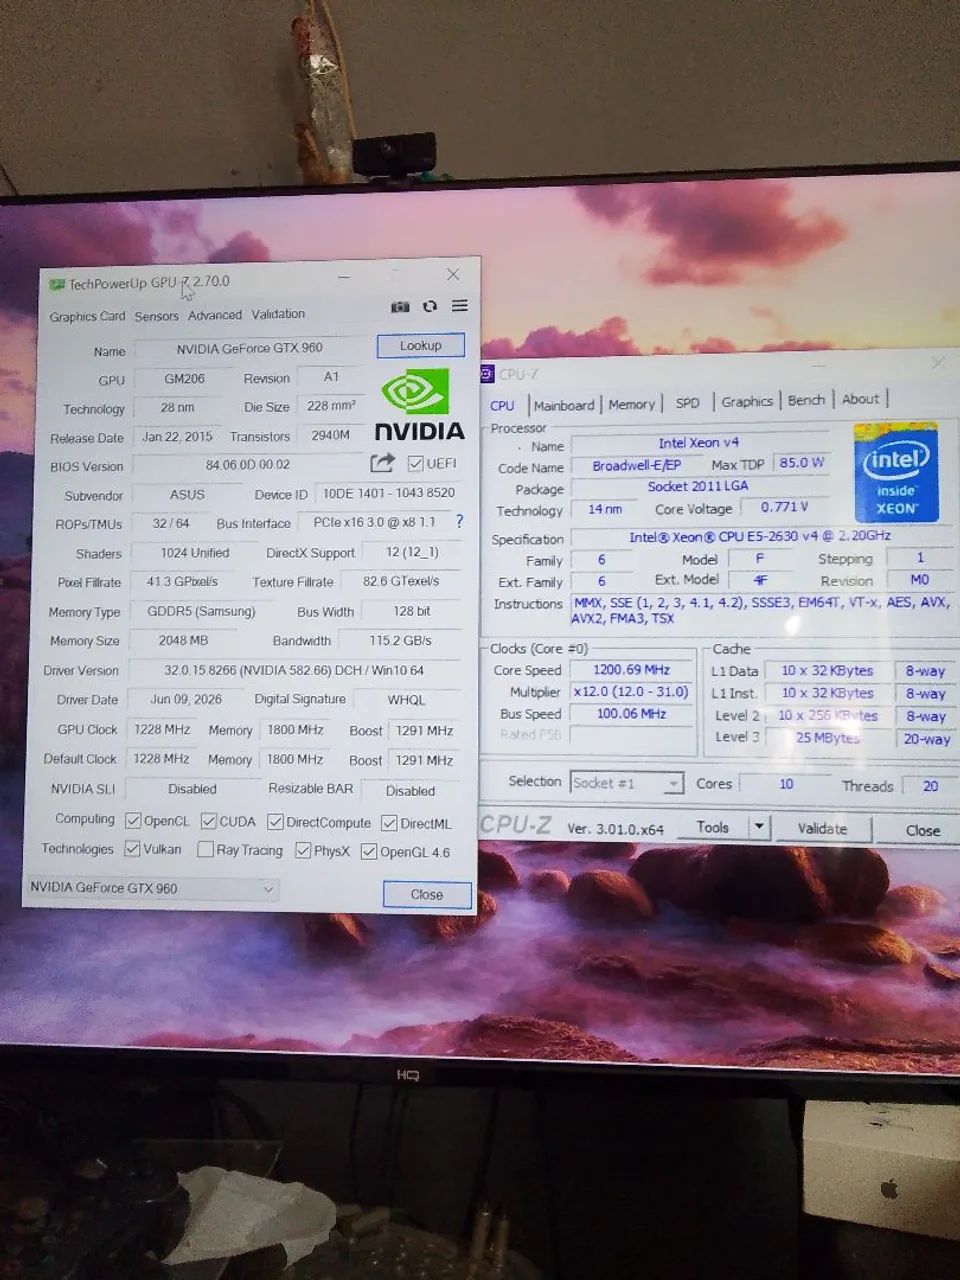Viewport: 960px width, 1280px height.
Task: Click the Bus Speed 100.06 MHz field
Action: click(631, 714)
